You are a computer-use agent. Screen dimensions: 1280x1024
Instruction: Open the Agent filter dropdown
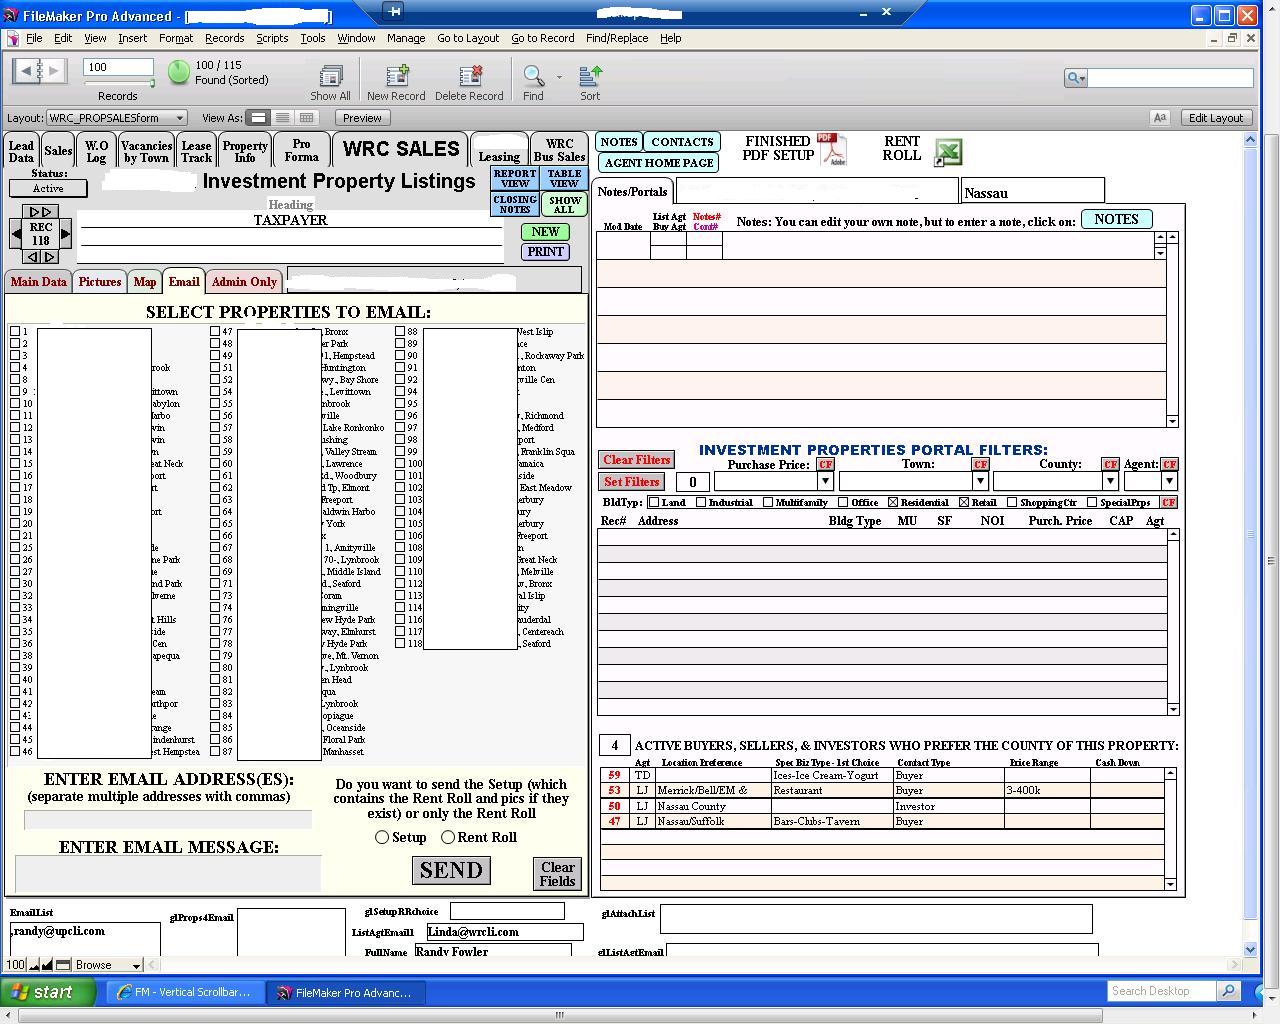coord(1169,481)
